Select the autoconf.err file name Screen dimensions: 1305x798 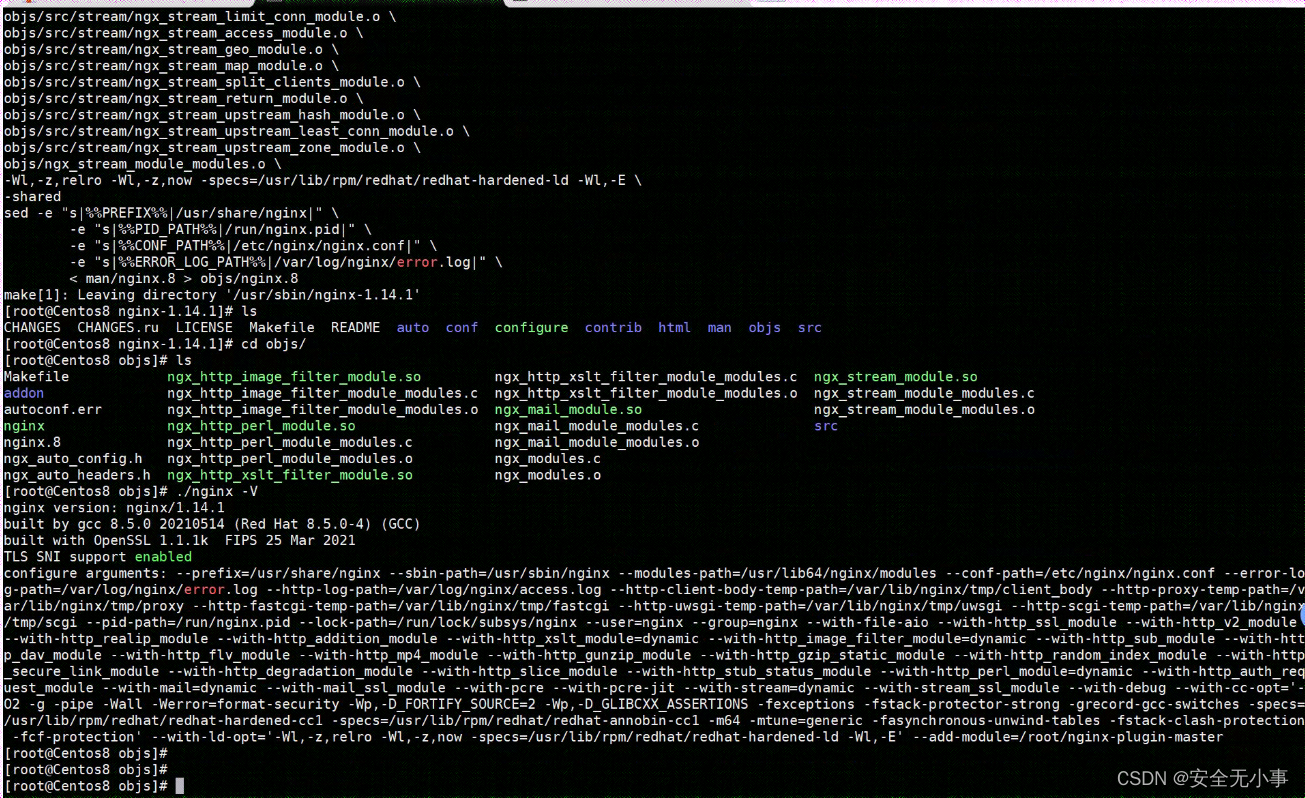point(53,409)
